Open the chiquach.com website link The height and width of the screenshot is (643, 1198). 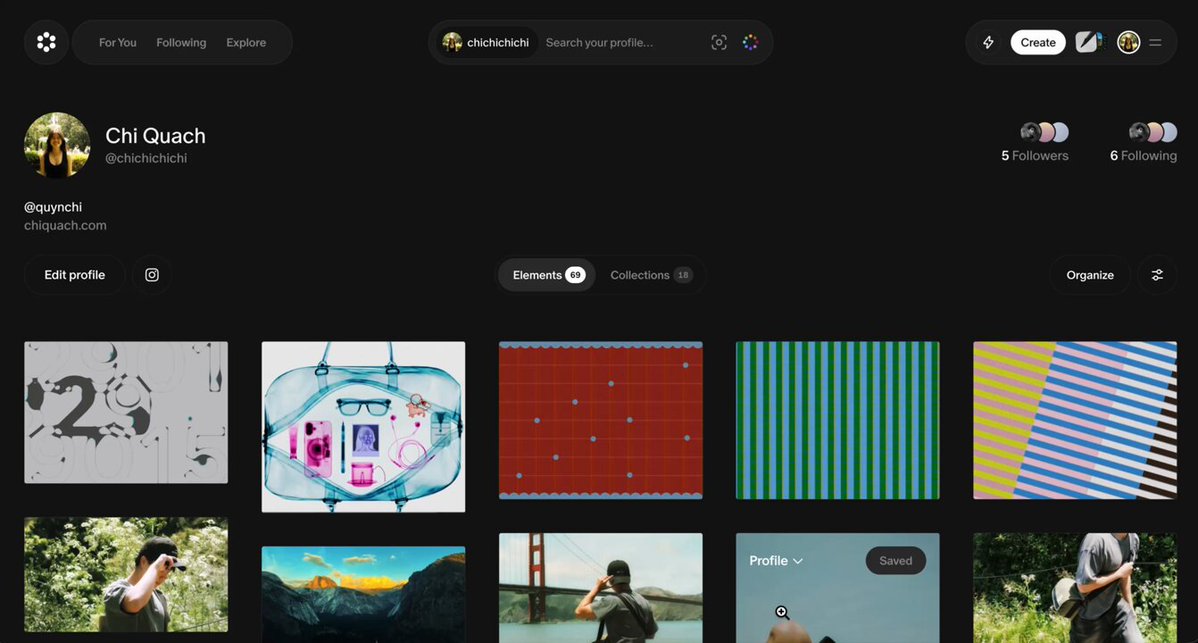pos(65,225)
